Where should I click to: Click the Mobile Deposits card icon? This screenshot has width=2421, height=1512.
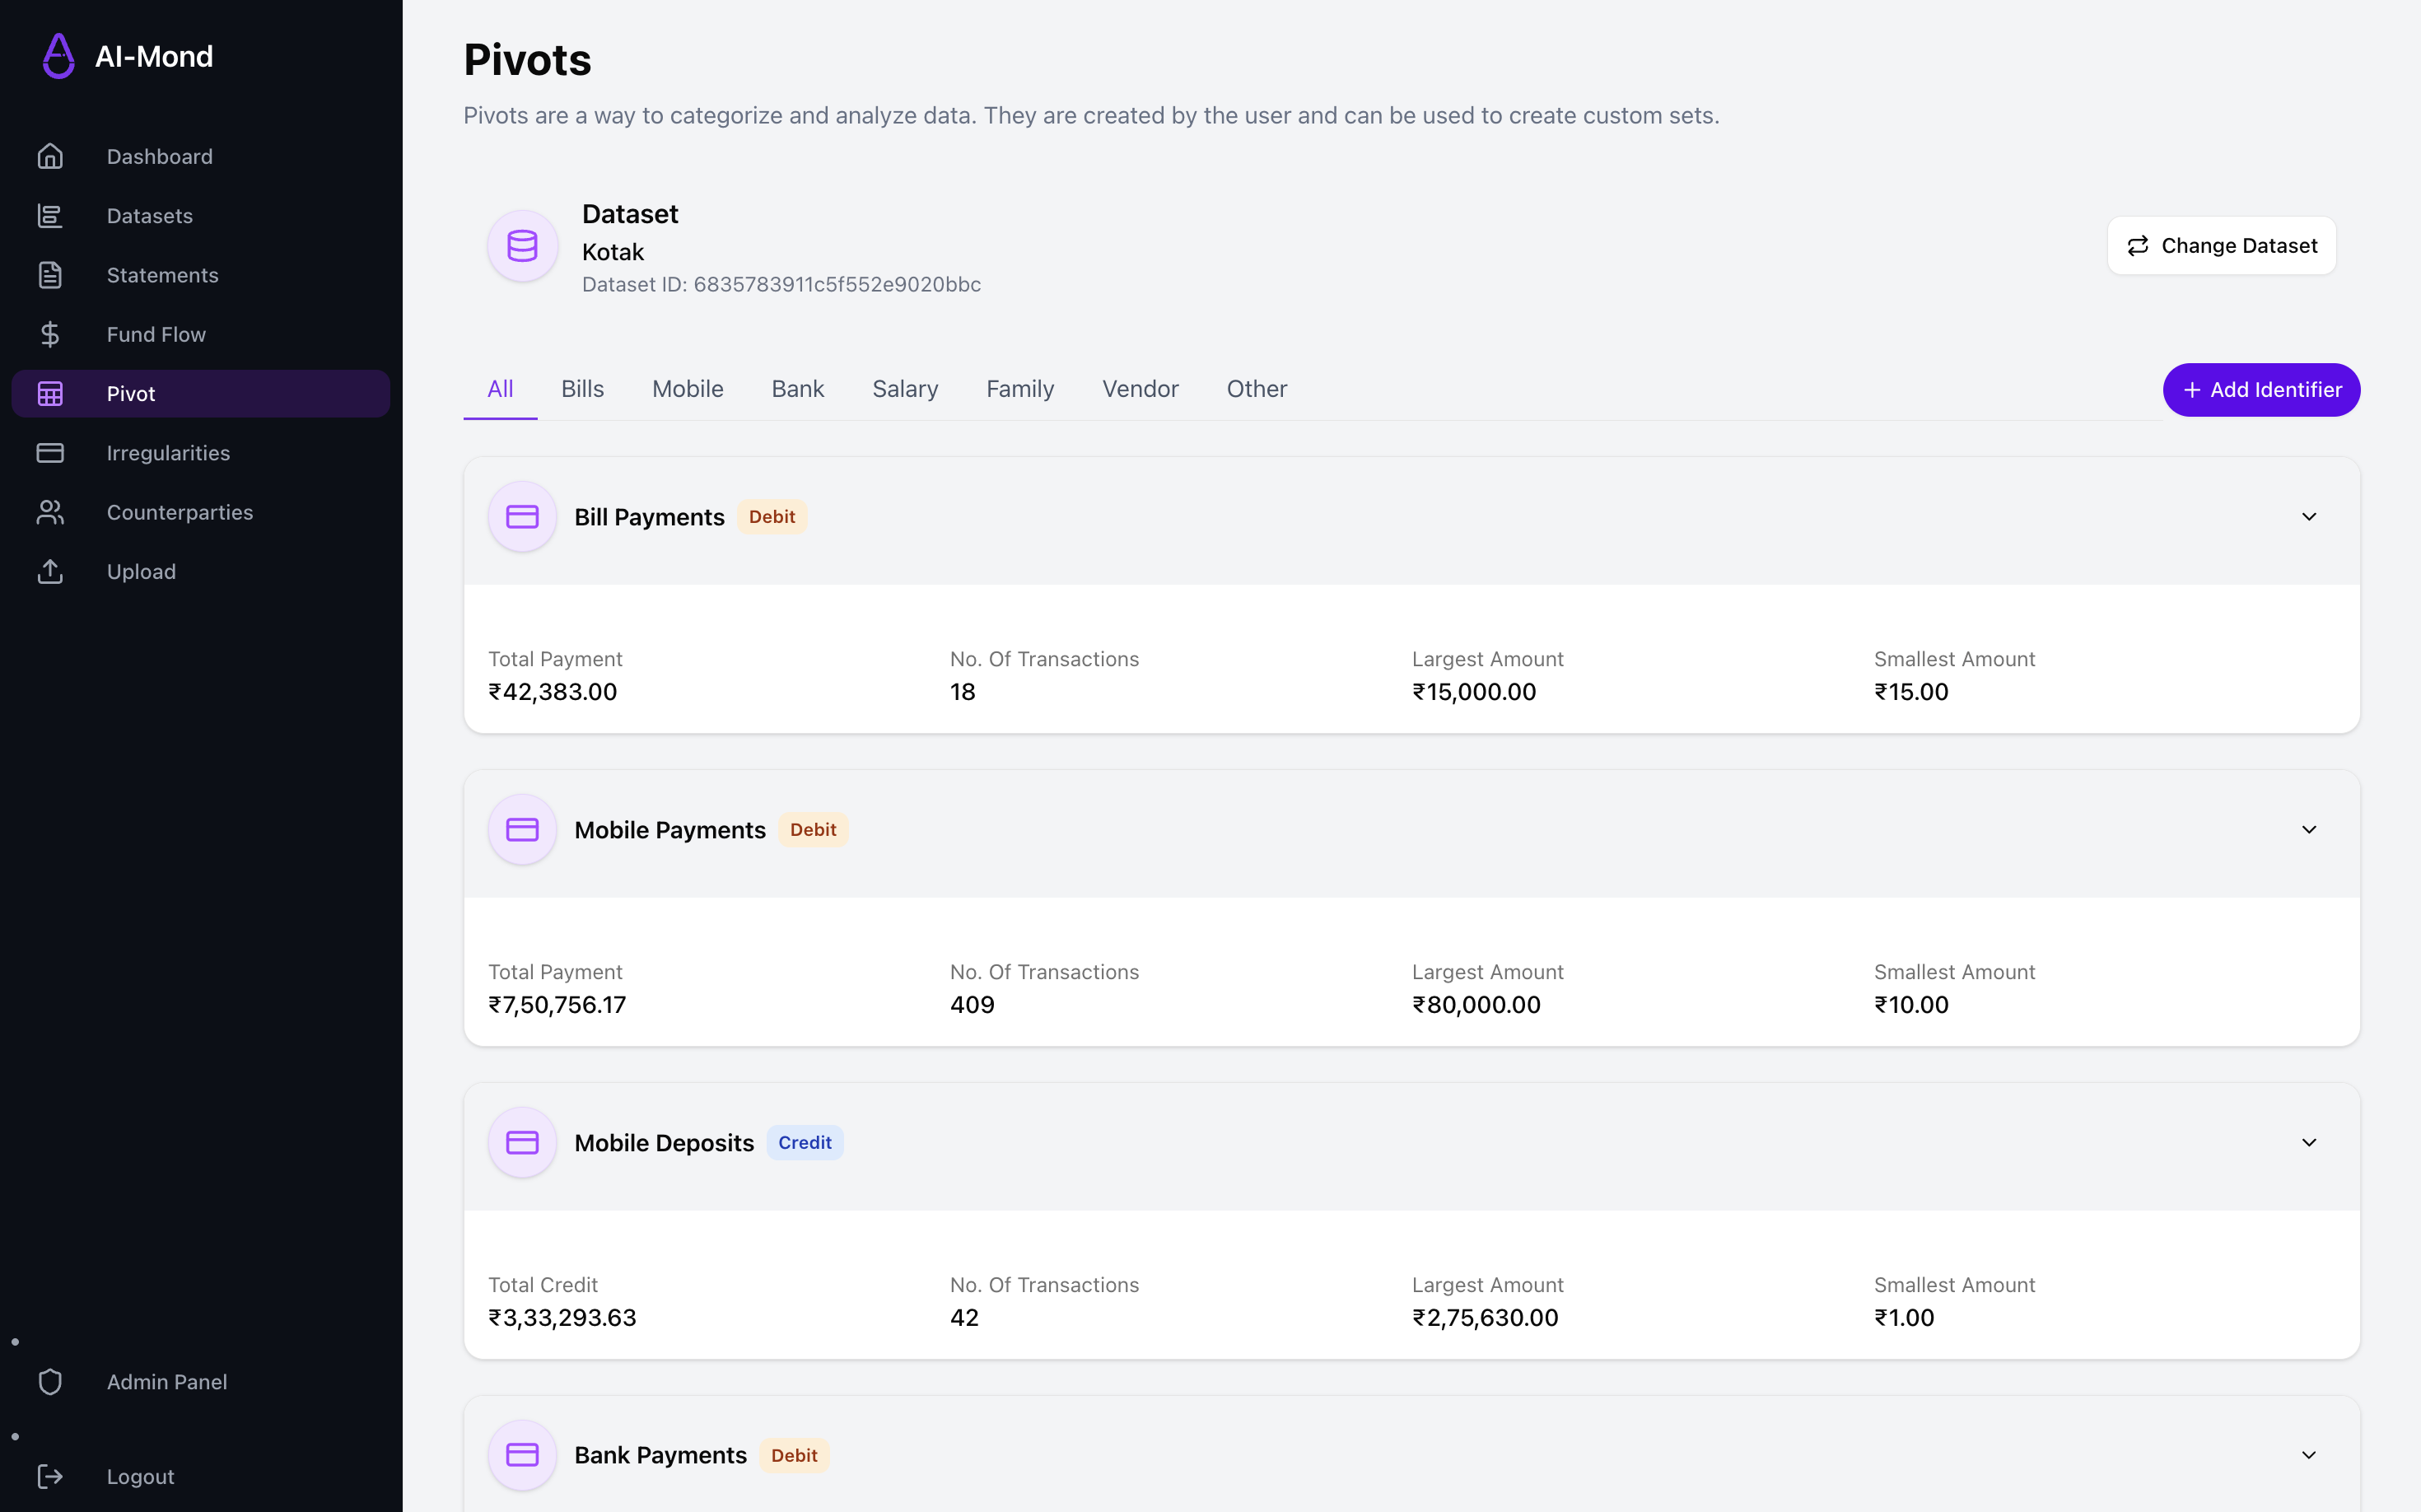[x=522, y=1142]
